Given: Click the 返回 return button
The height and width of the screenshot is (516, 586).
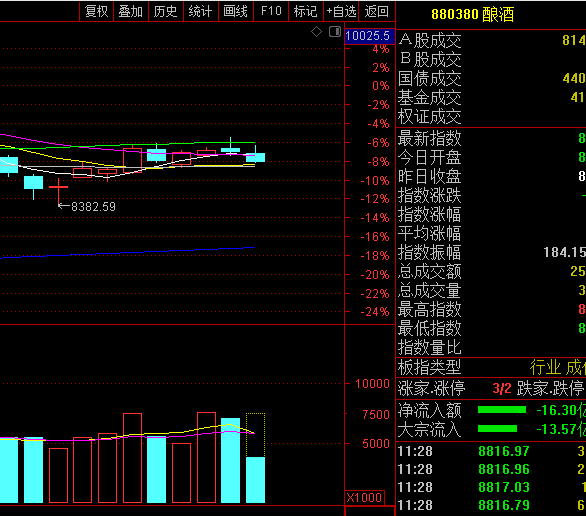Looking at the screenshot, I should (x=376, y=11).
